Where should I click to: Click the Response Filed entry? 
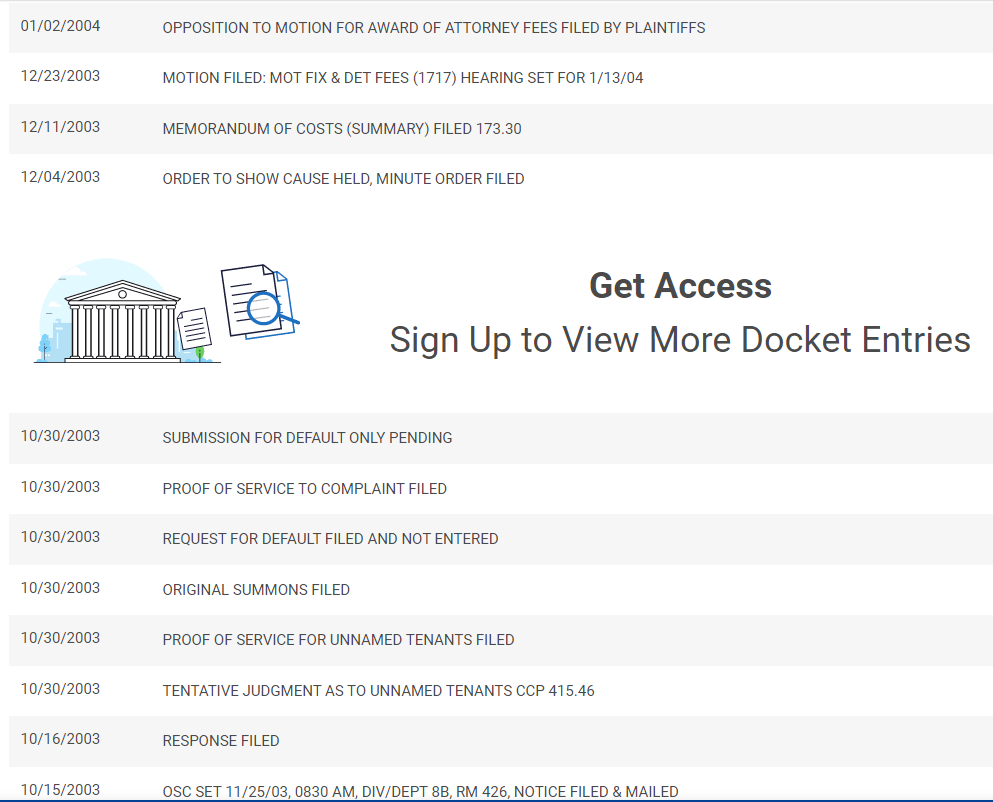[221, 741]
